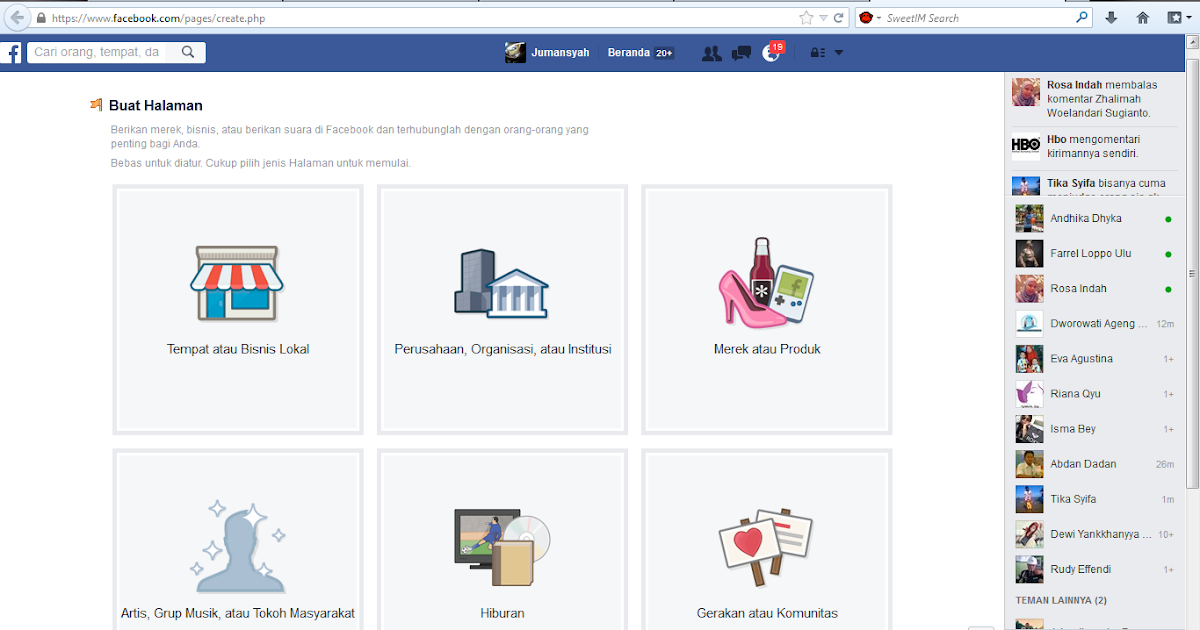Screen dimensions: 1200x630
Task: Click HBO logo thumbnail in ticker
Action: tap(1026, 146)
